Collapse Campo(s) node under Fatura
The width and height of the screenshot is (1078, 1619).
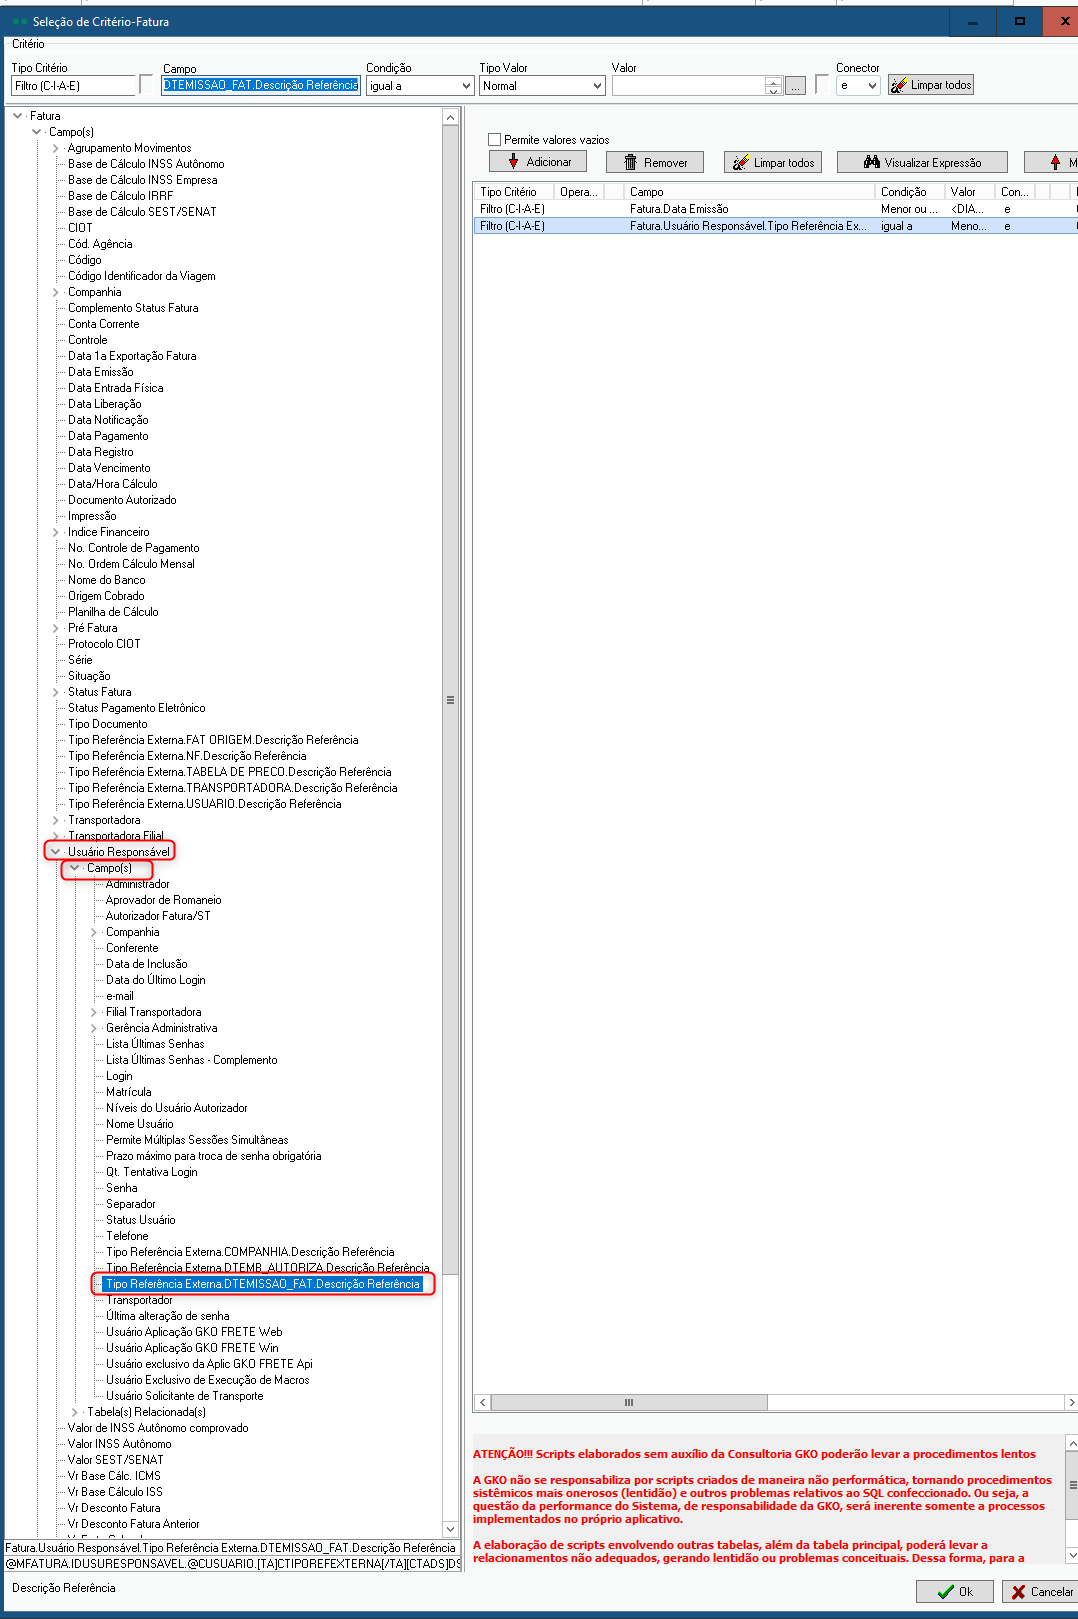tap(37, 132)
